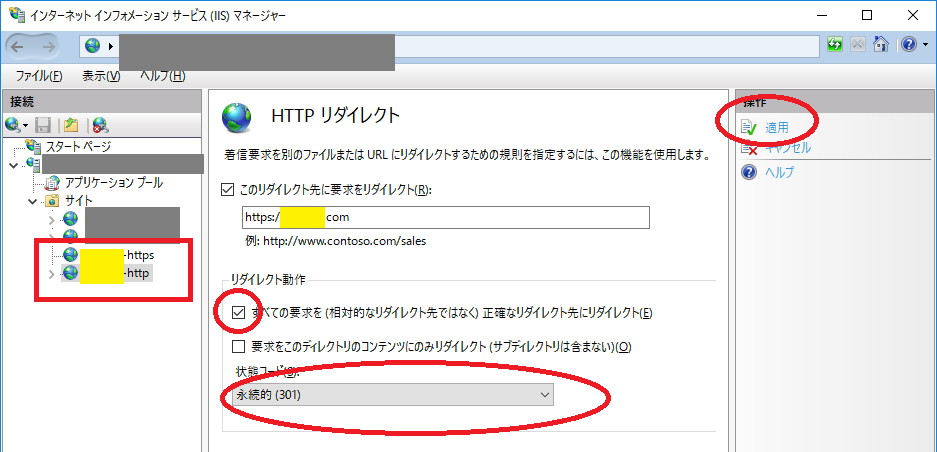Click the refresh page icon top-right
Viewport: 937px width, 452px height.
(835, 45)
